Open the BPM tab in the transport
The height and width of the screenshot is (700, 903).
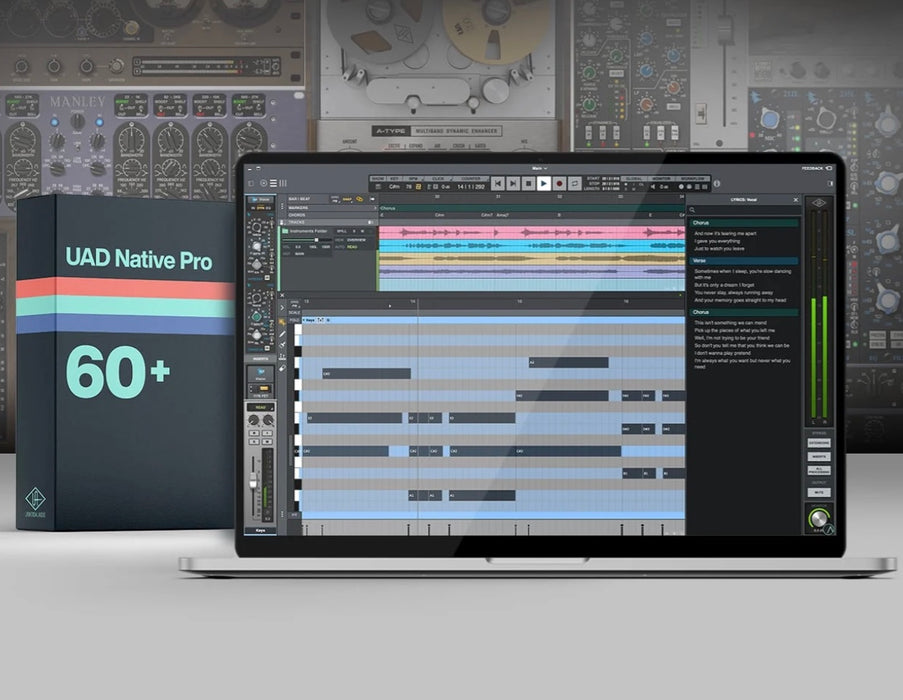[x=413, y=178]
